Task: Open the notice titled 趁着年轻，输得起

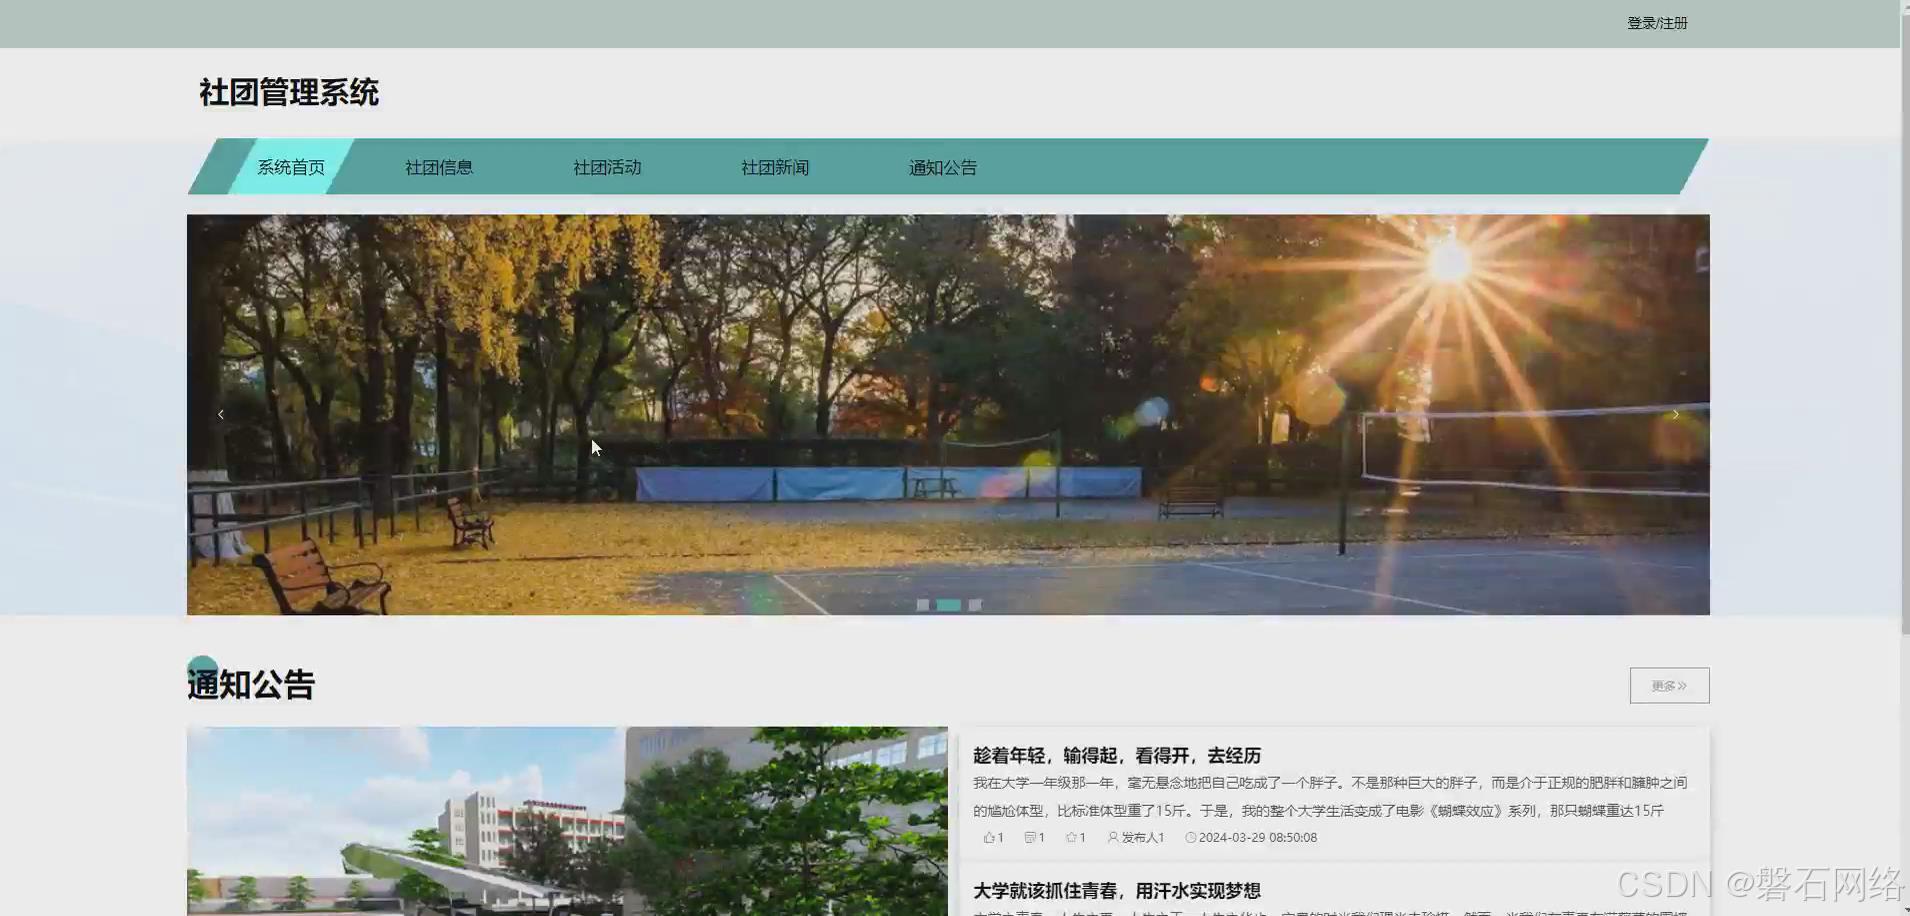Action: 1117,755
